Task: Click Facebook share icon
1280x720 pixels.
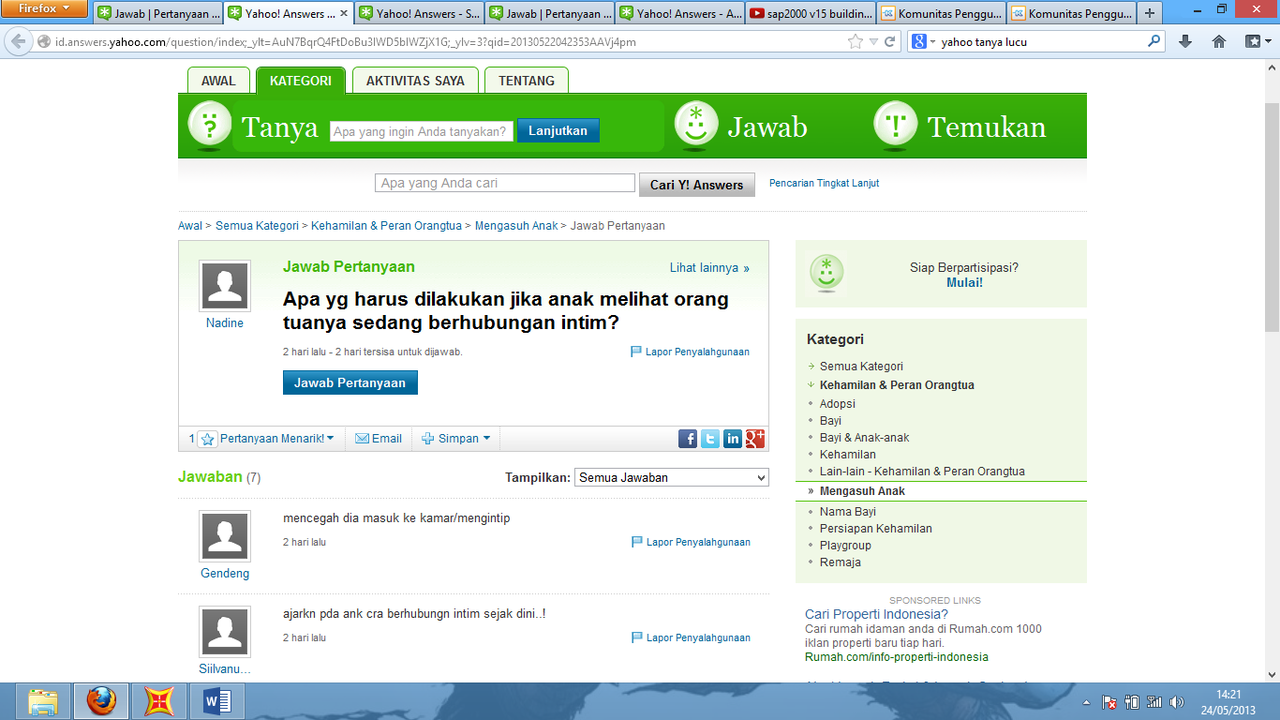Action: [x=688, y=438]
